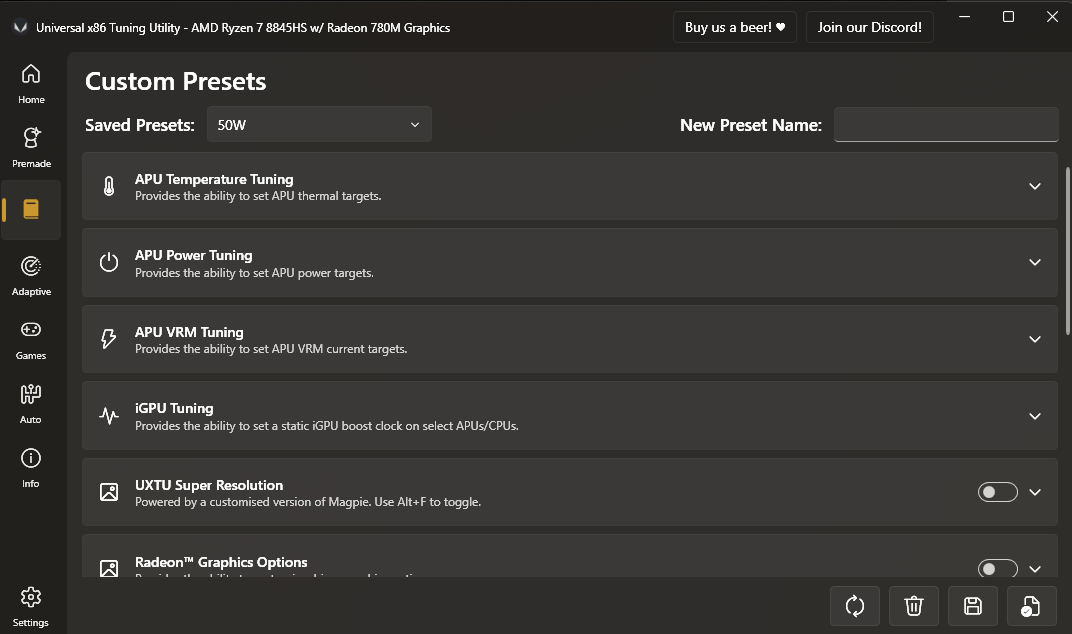Open the Home page in sidebar
The height and width of the screenshot is (634, 1072).
31,84
